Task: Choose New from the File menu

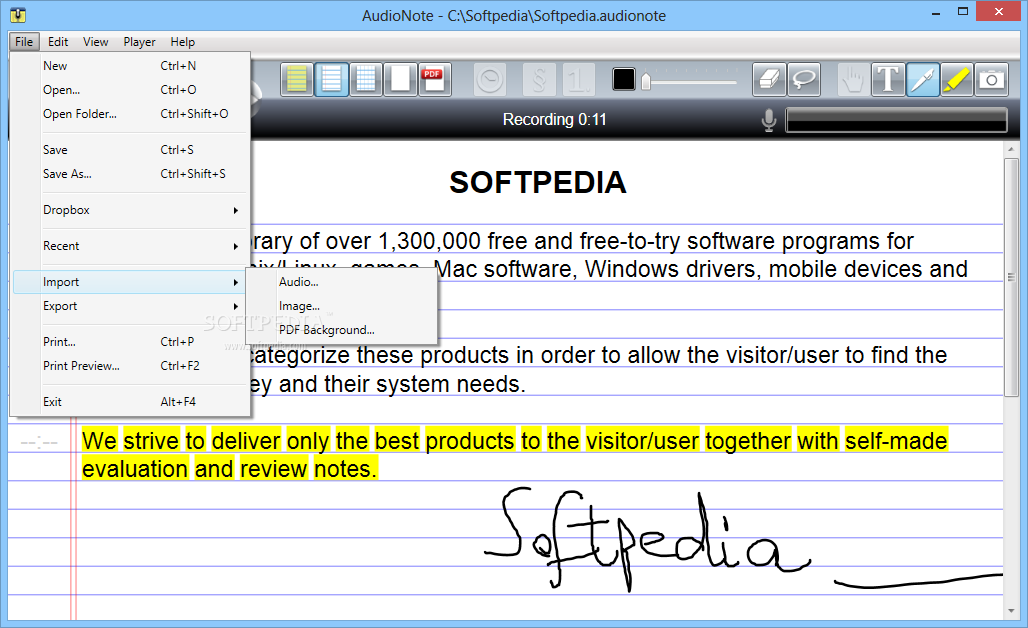Action: [131, 66]
